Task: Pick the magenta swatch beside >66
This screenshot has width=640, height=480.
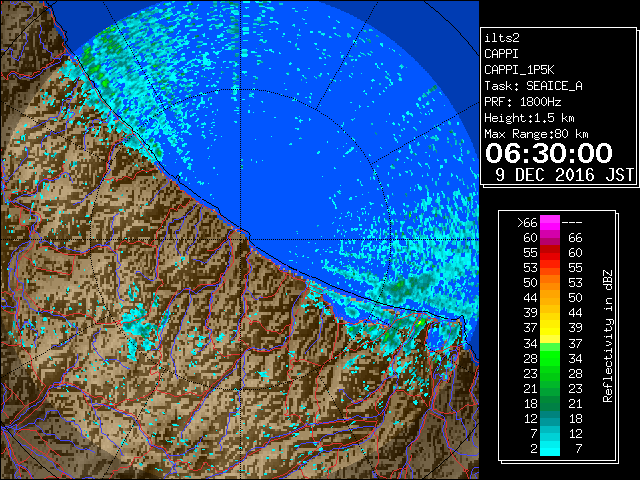Action: 550,222
